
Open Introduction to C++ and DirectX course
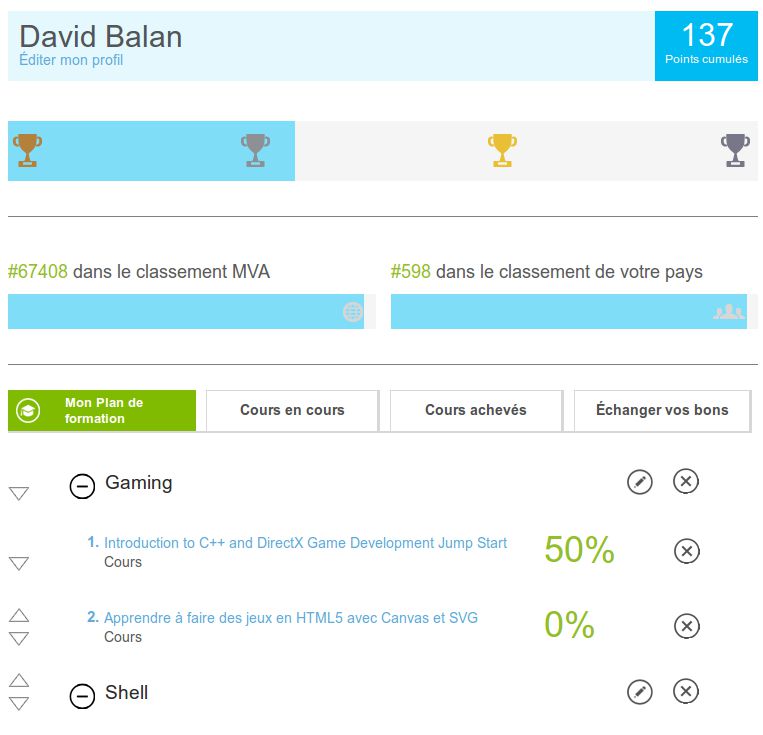305,543
